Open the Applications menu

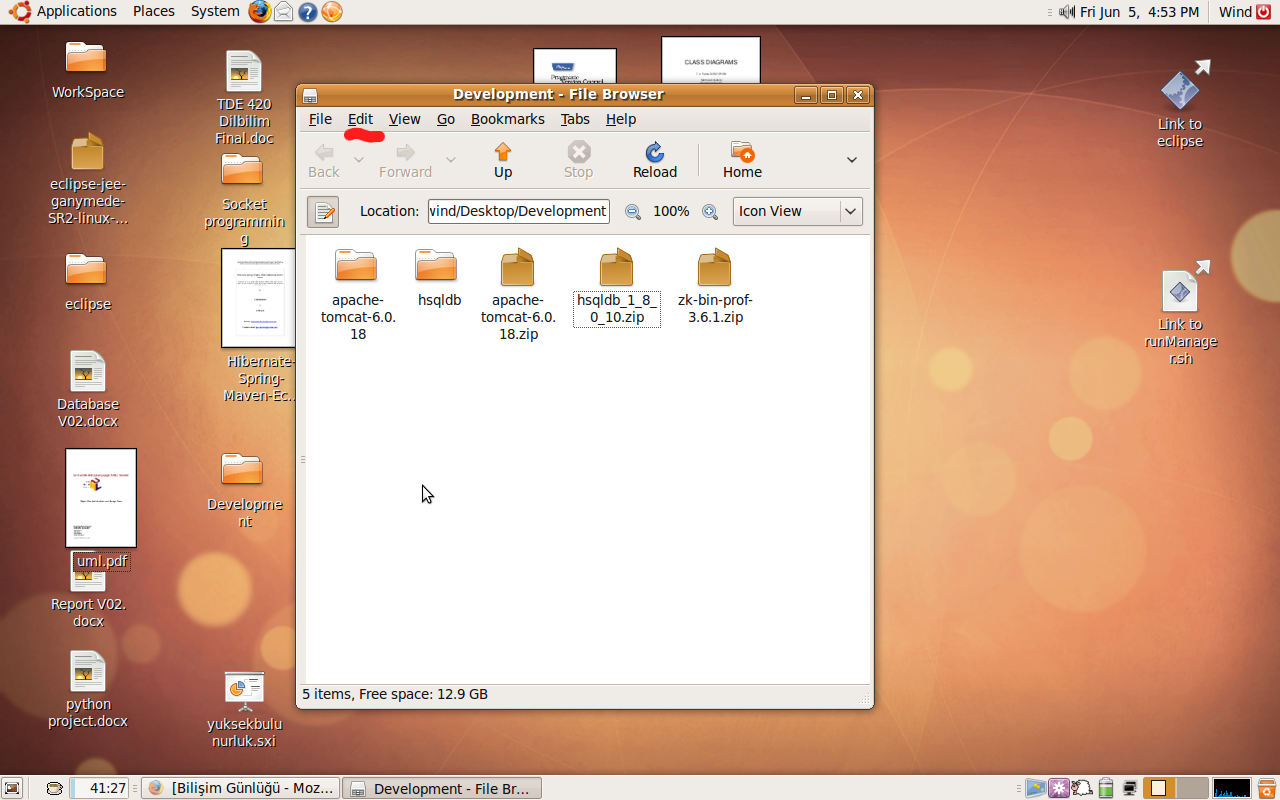click(x=65, y=11)
